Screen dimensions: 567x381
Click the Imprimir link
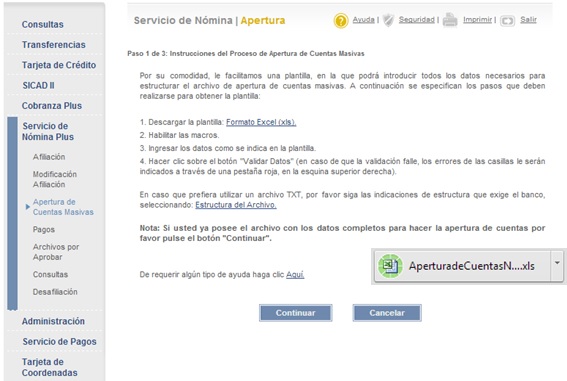477,20
